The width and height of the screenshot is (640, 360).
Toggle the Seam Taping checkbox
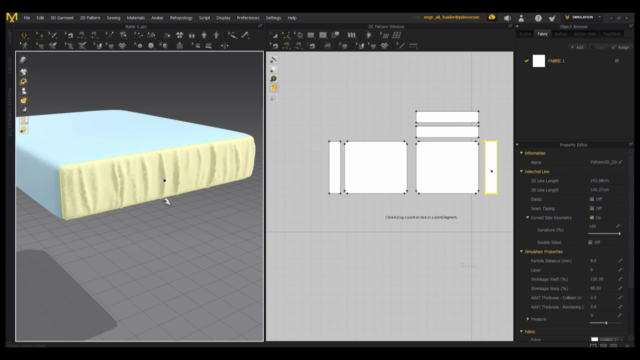point(592,209)
